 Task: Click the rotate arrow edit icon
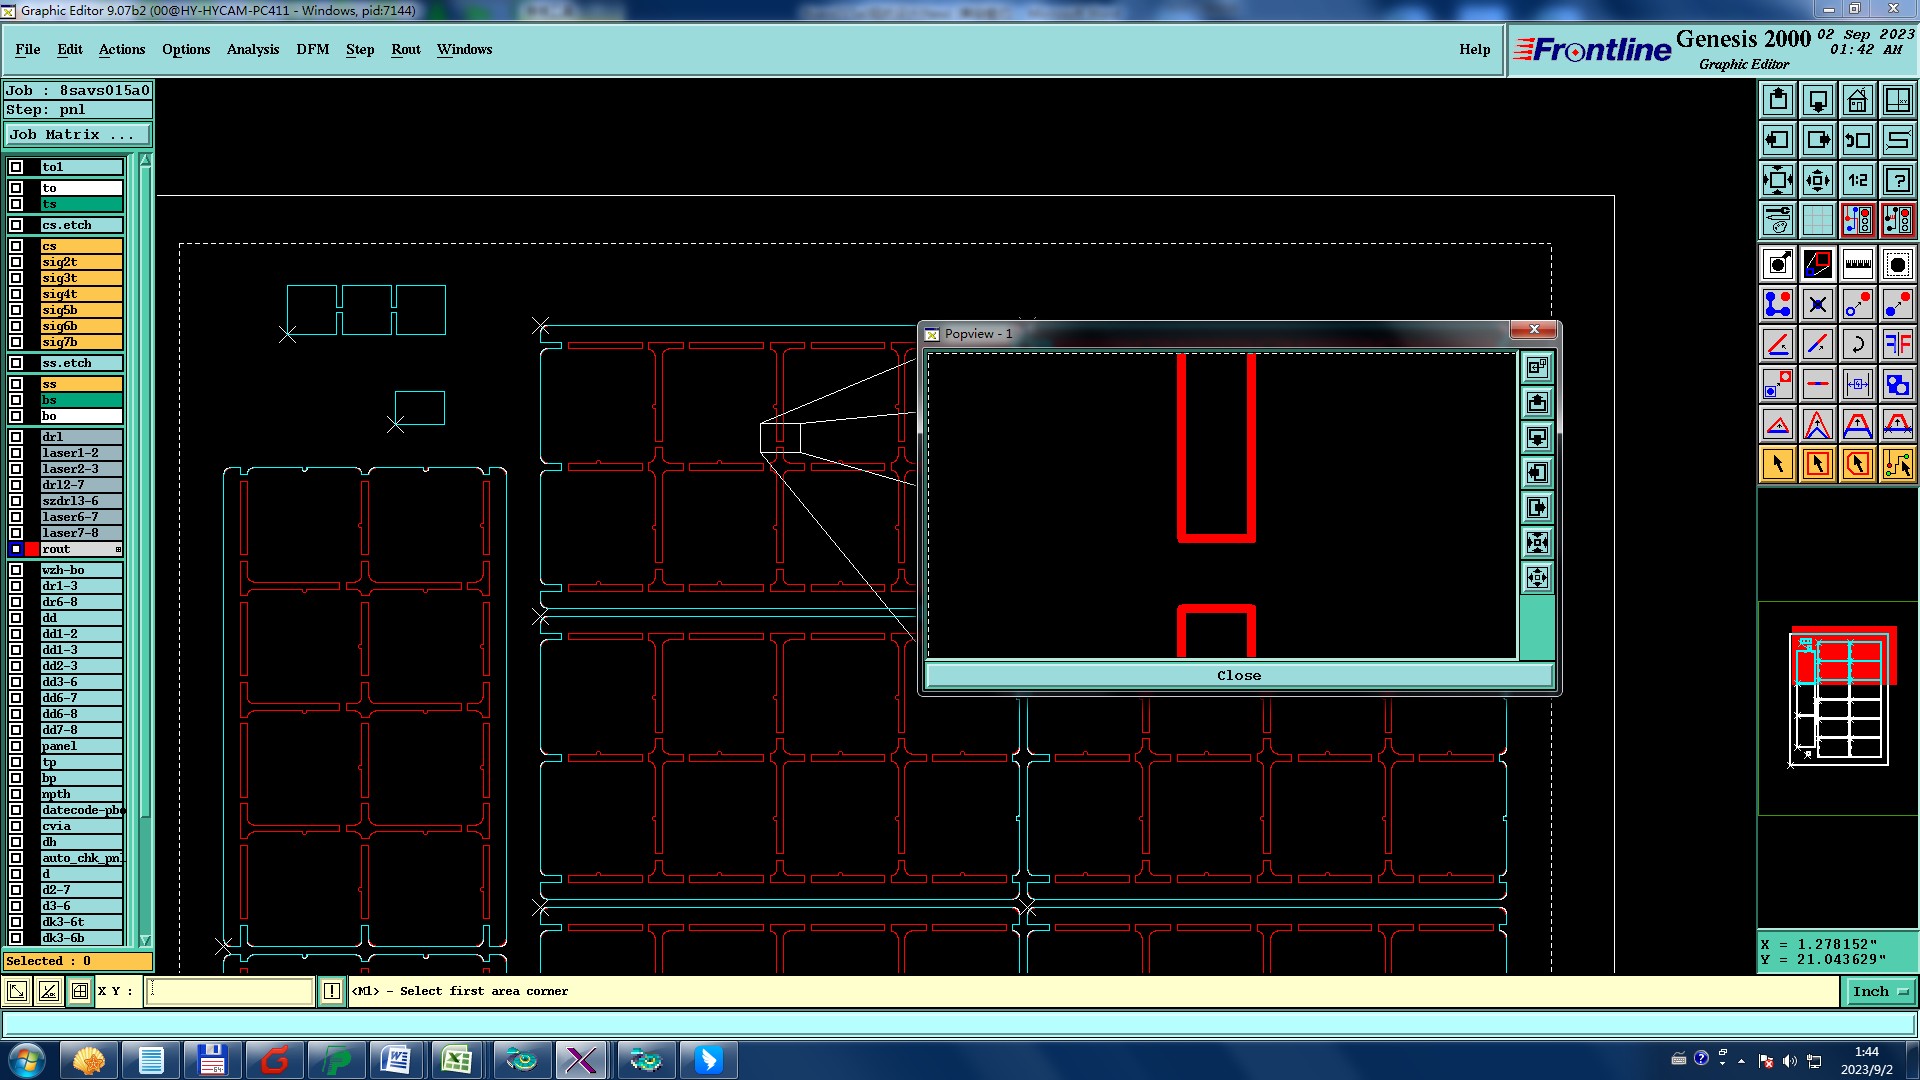1857,345
